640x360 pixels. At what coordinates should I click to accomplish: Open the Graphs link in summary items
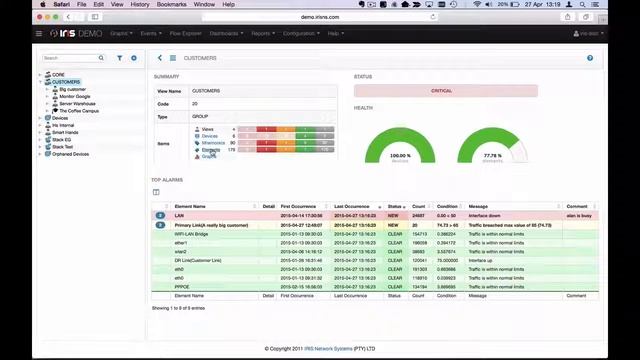(209, 156)
